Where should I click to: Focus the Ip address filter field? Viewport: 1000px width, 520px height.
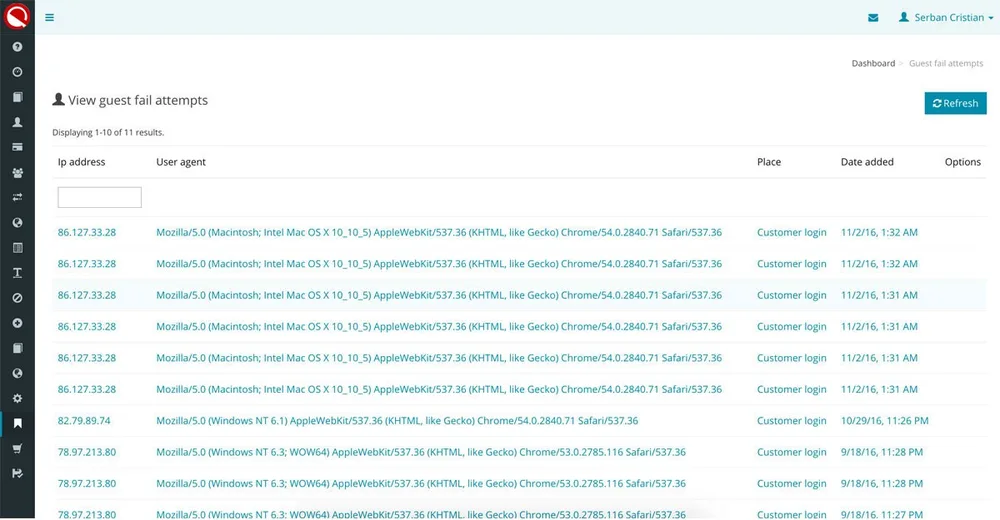99,197
